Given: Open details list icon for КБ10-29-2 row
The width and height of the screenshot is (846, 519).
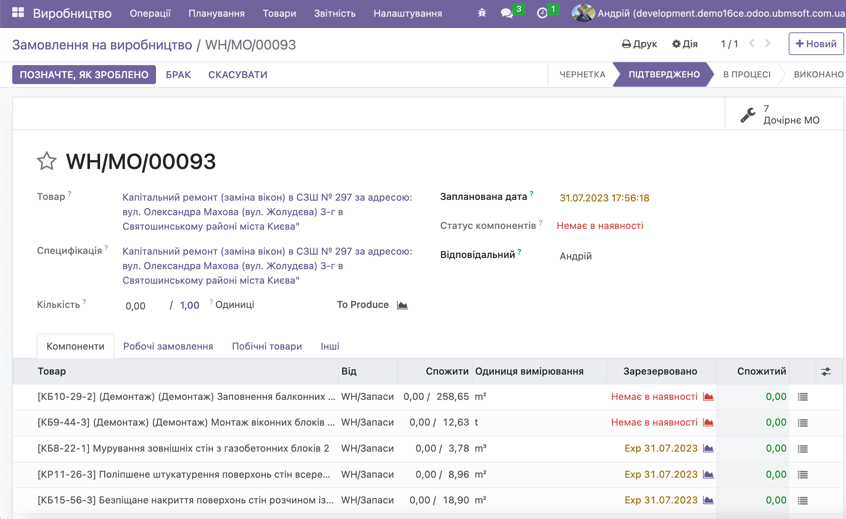Looking at the screenshot, I should click(802, 397).
